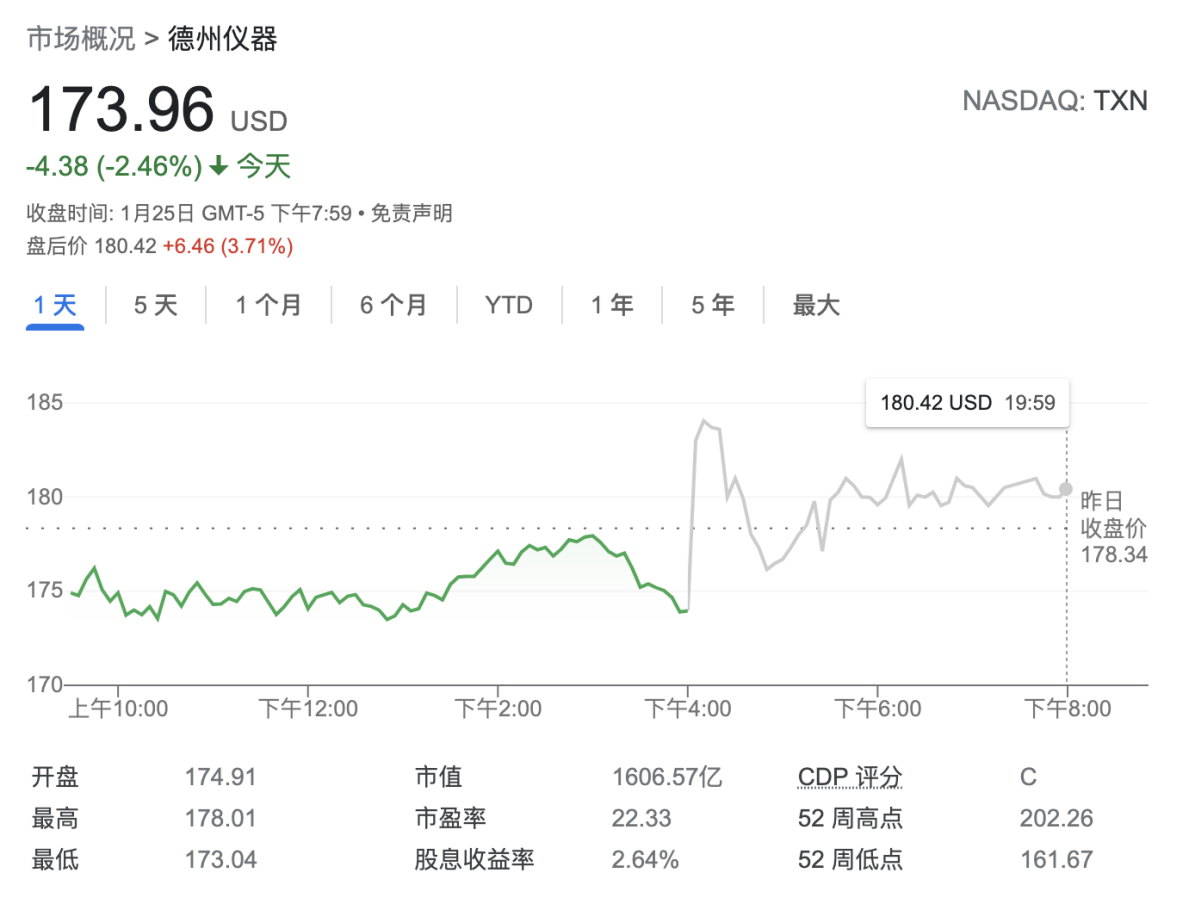Click the 开盘 value 174.91
The height and width of the screenshot is (904, 1195).
point(220,777)
